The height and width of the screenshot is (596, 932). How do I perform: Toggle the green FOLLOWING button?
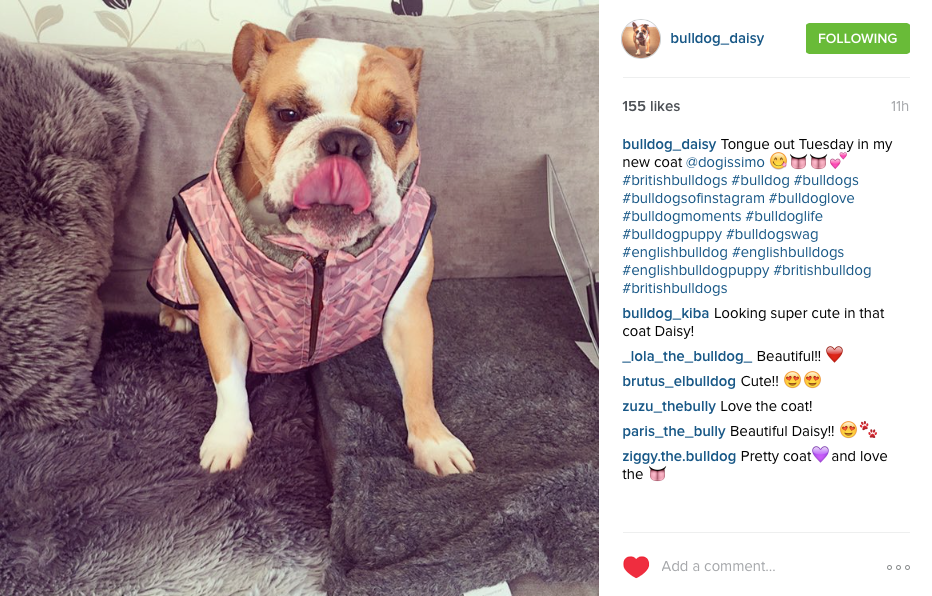(857, 39)
